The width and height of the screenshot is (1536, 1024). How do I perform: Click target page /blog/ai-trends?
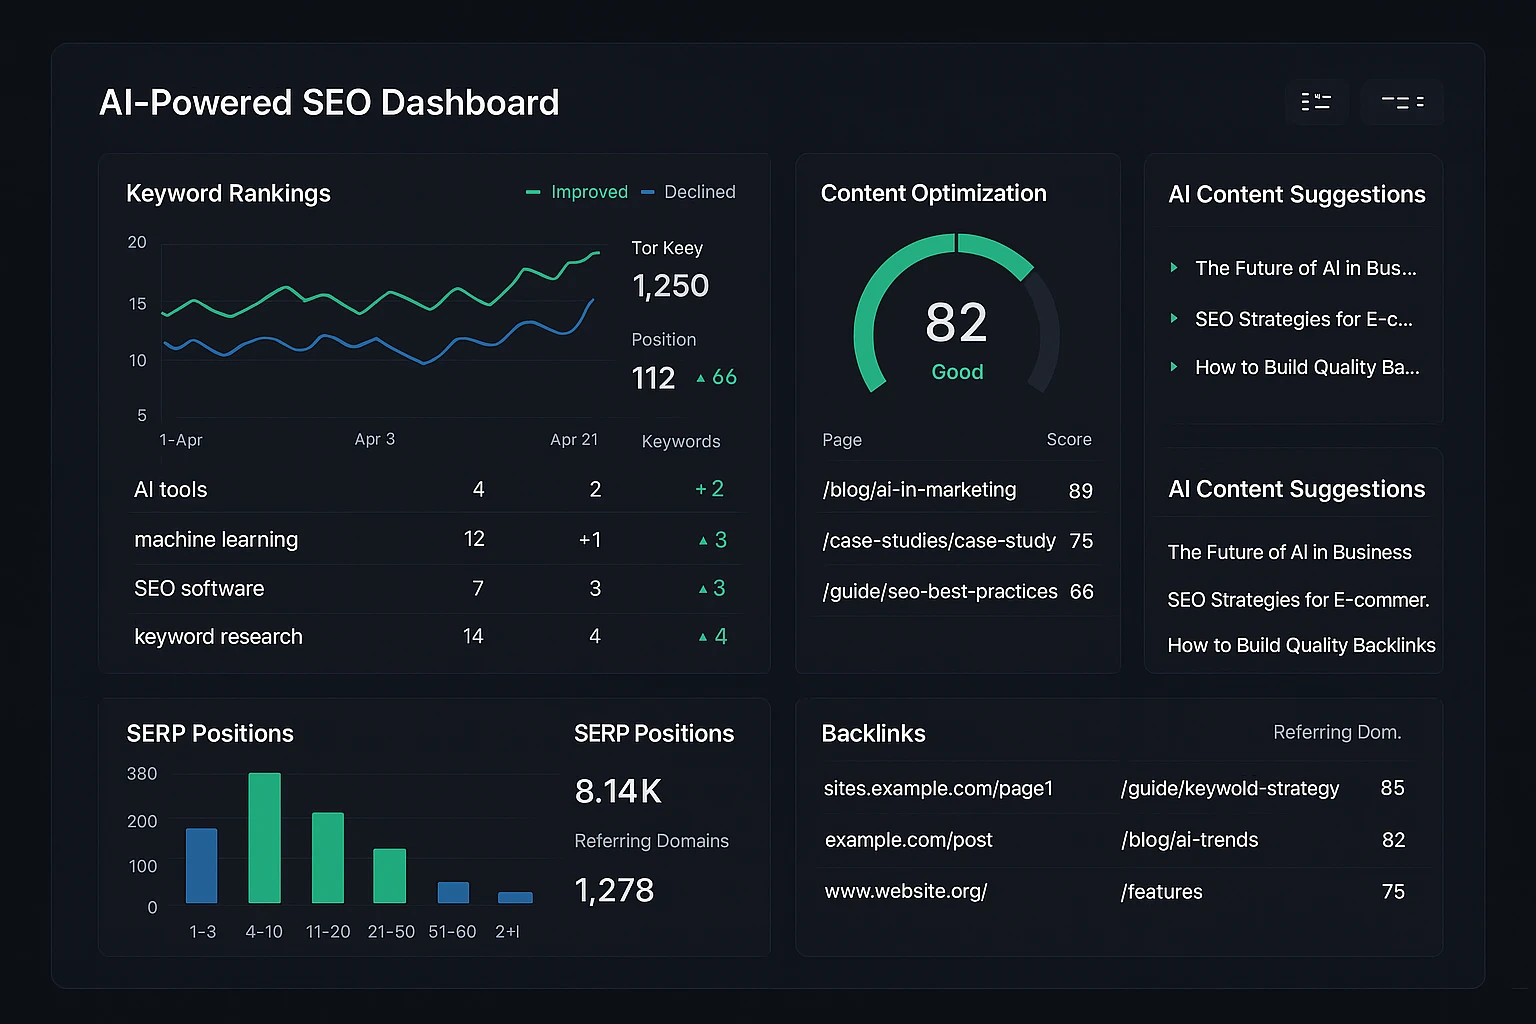(1190, 840)
